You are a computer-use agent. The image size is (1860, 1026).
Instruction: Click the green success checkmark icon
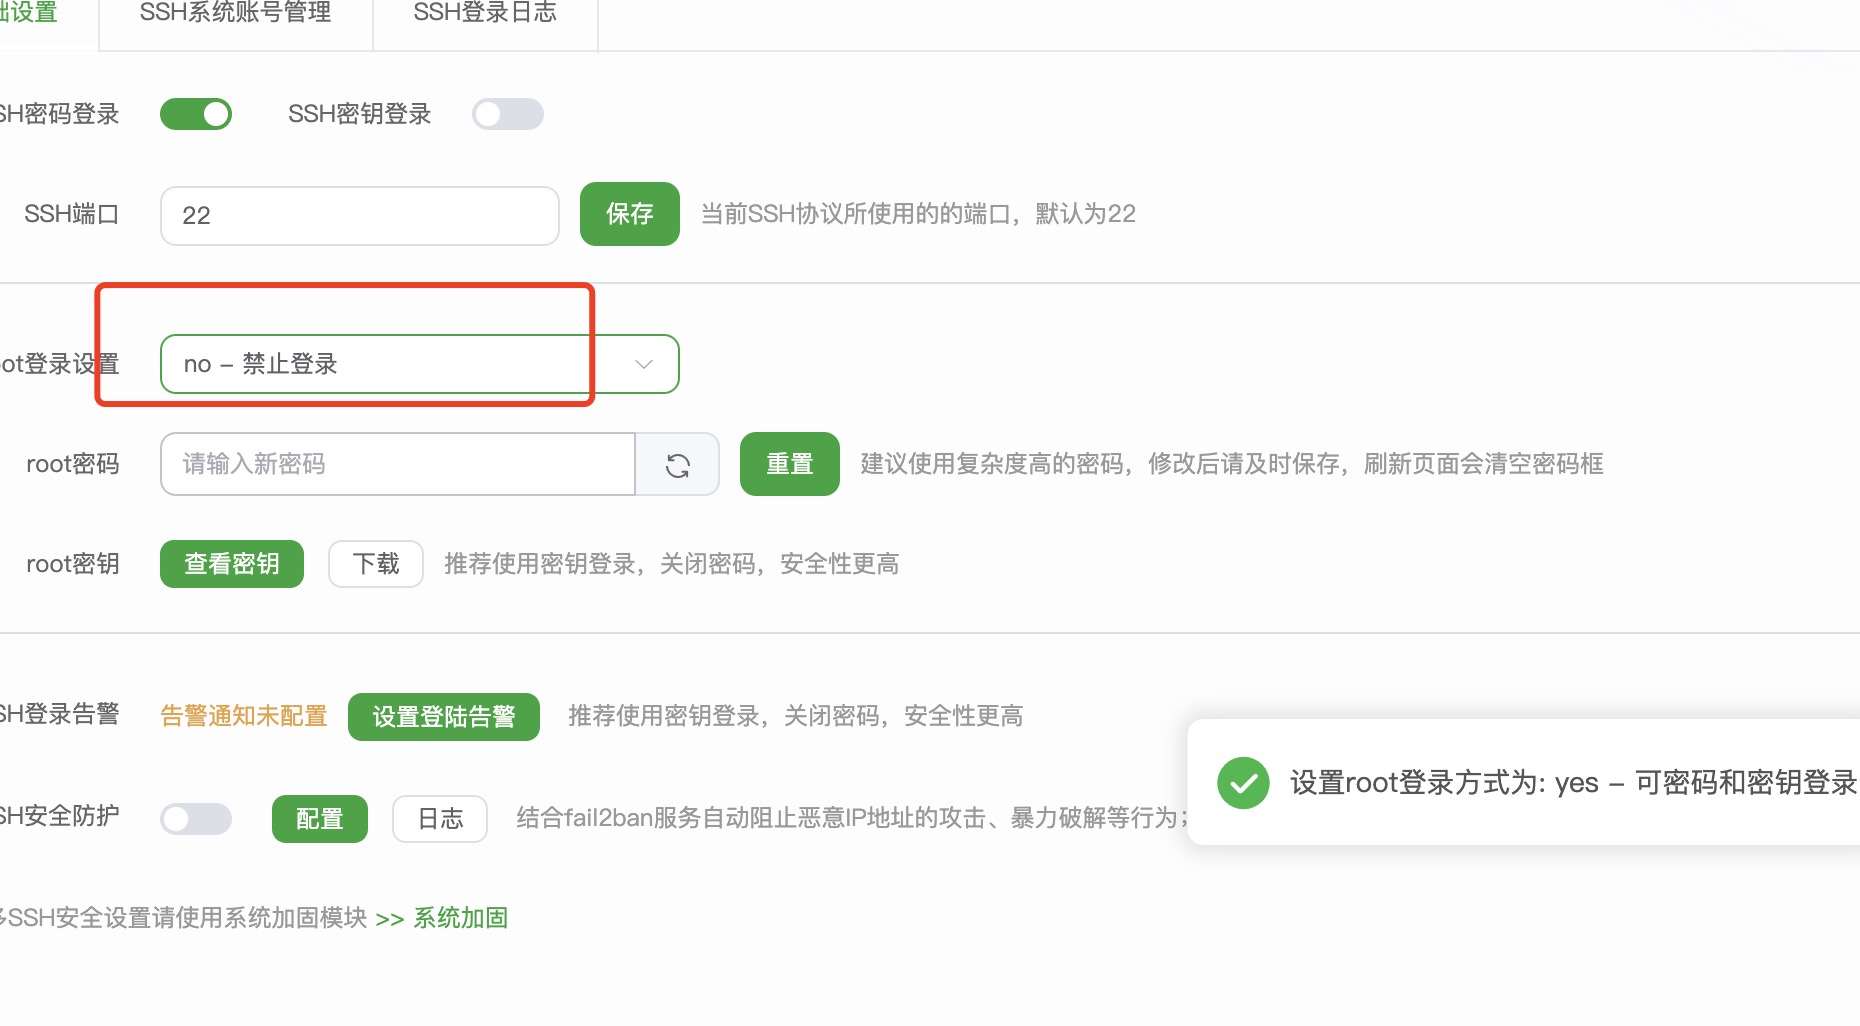tap(1243, 783)
